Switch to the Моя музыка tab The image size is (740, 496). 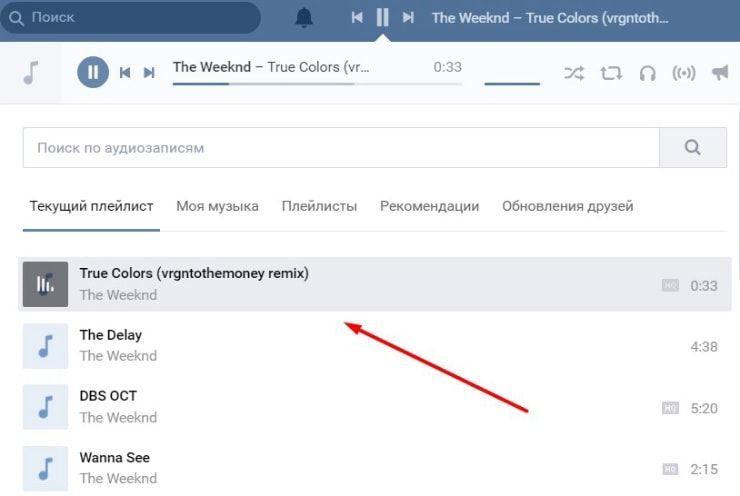[x=217, y=206]
